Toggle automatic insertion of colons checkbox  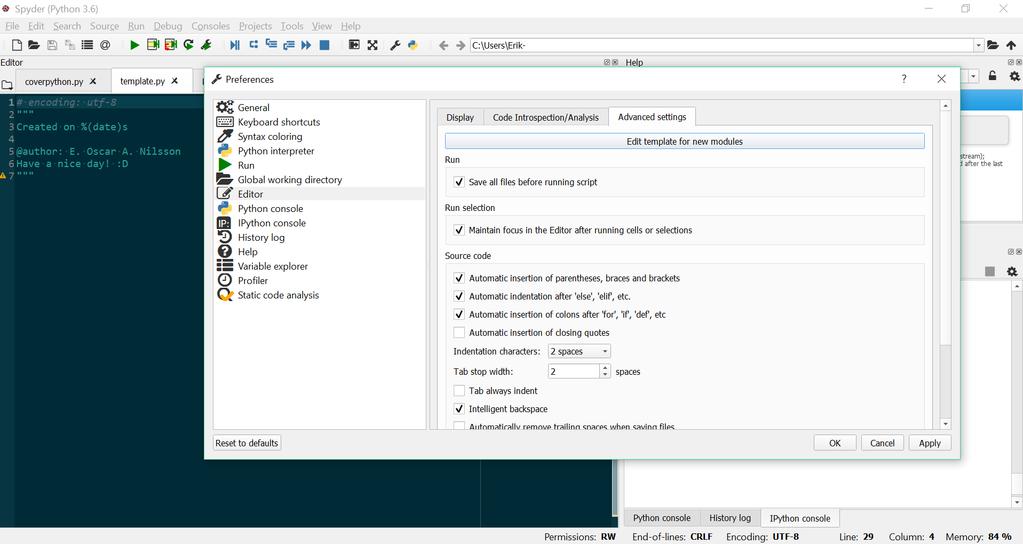459,314
